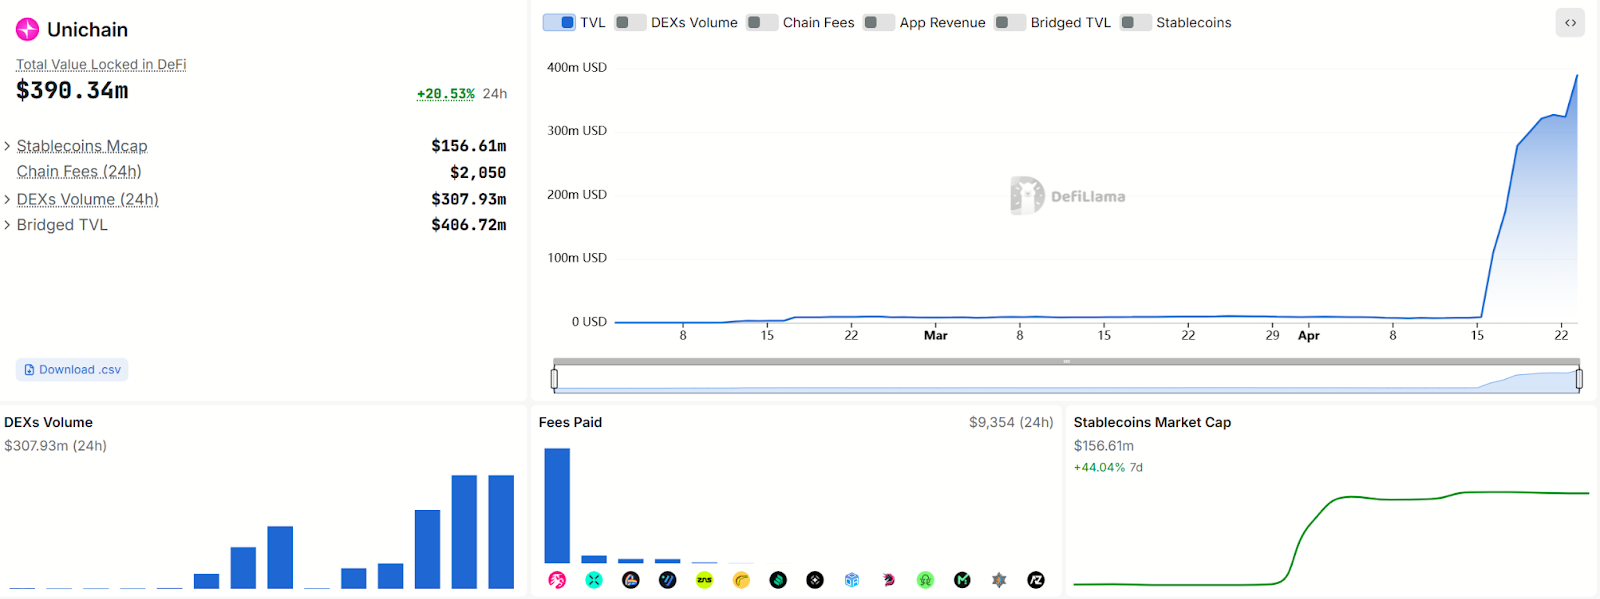This screenshot has width=1600, height=599.
Task: Click the Total Value Locked in DeFi label
Action: (101, 65)
